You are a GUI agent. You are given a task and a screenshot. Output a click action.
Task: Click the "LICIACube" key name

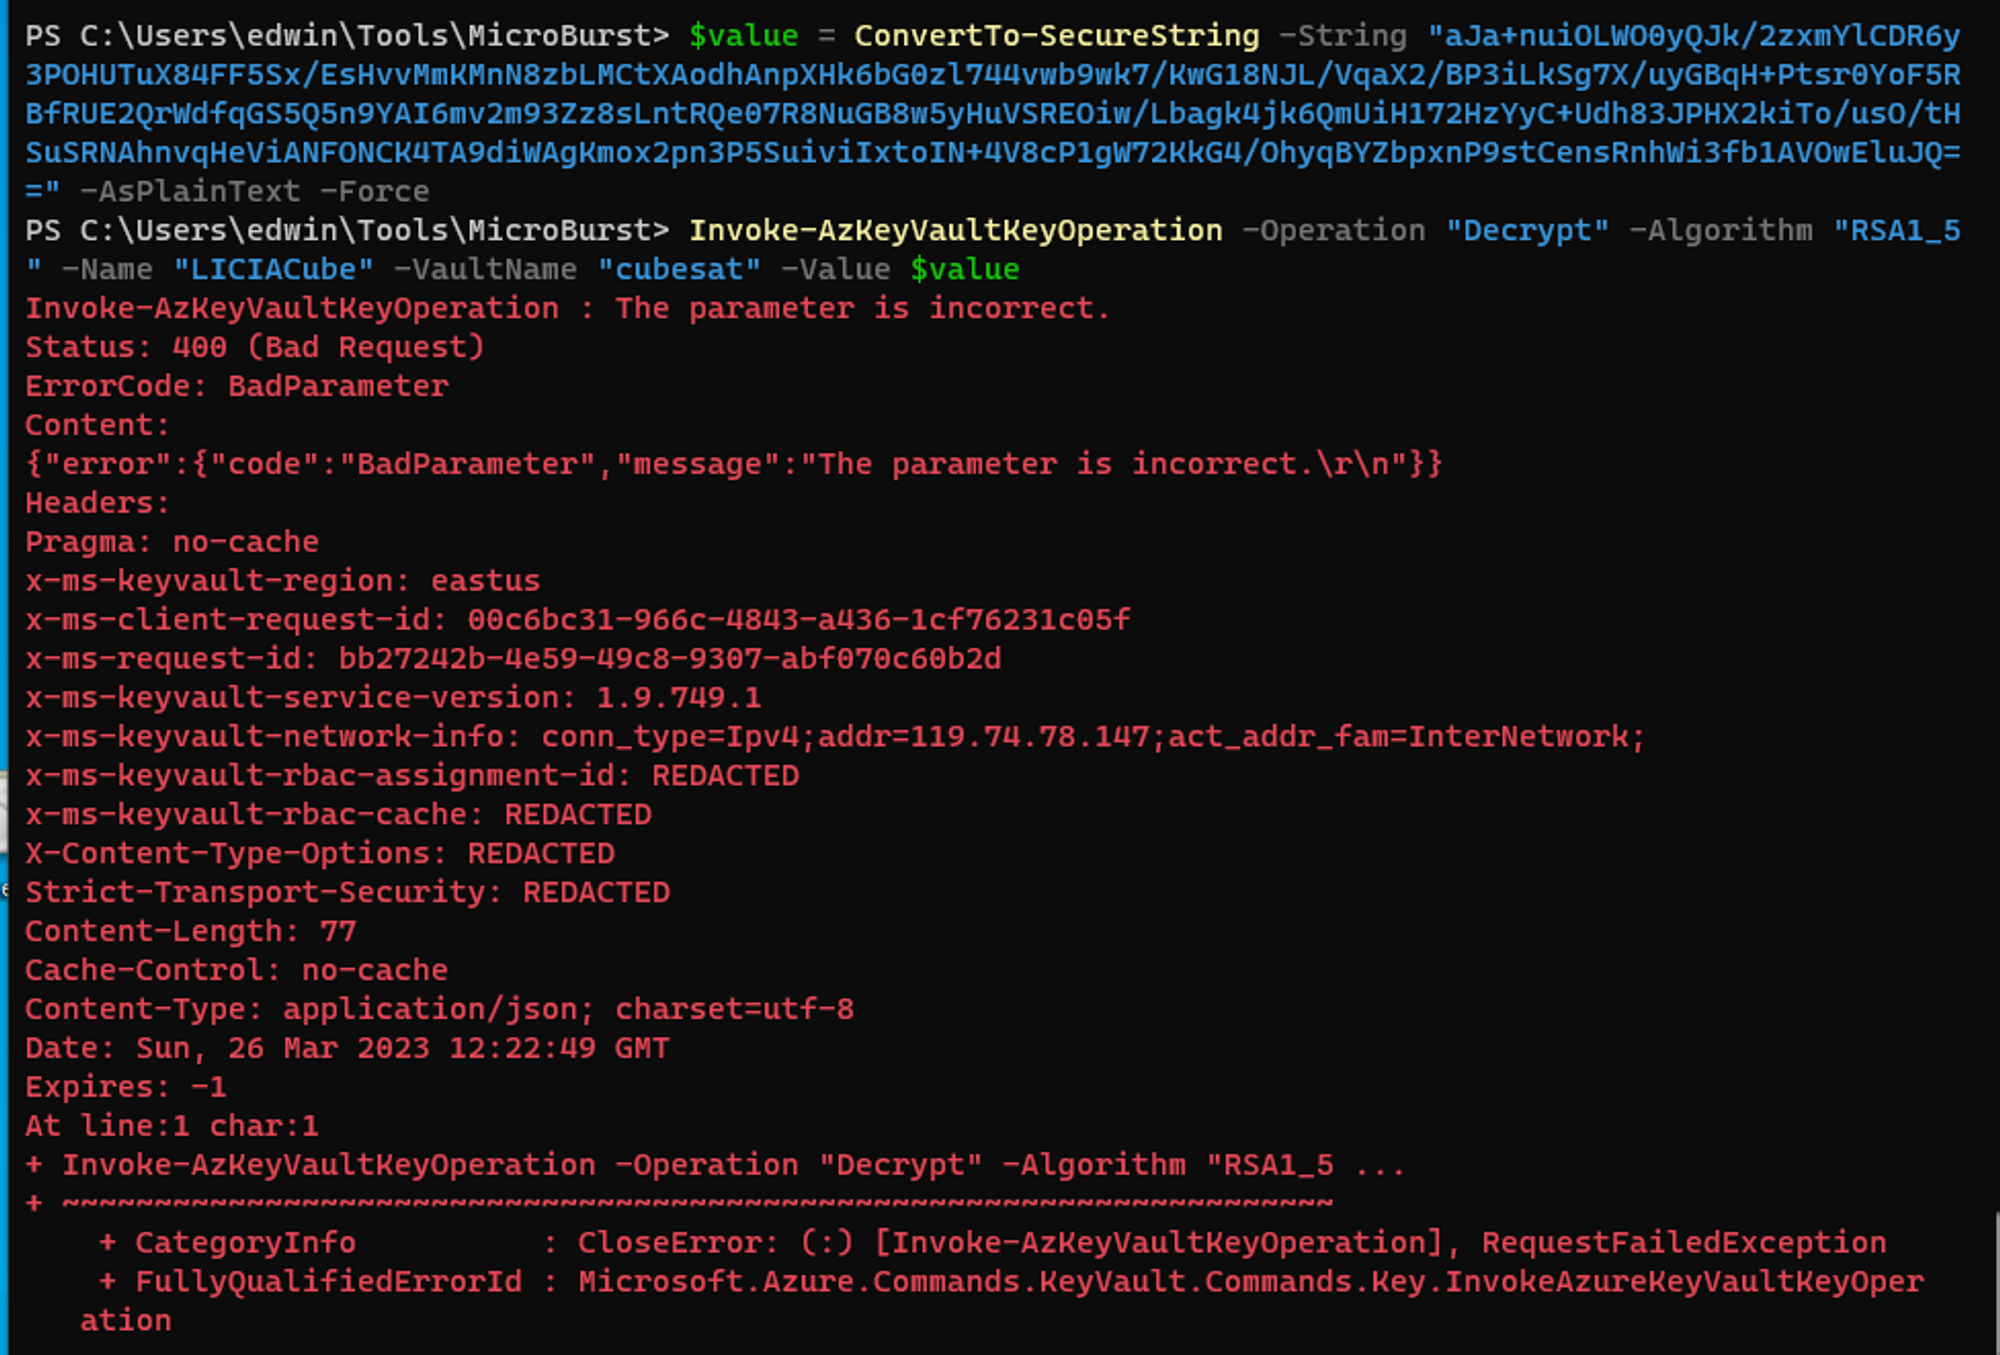(273, 269)
